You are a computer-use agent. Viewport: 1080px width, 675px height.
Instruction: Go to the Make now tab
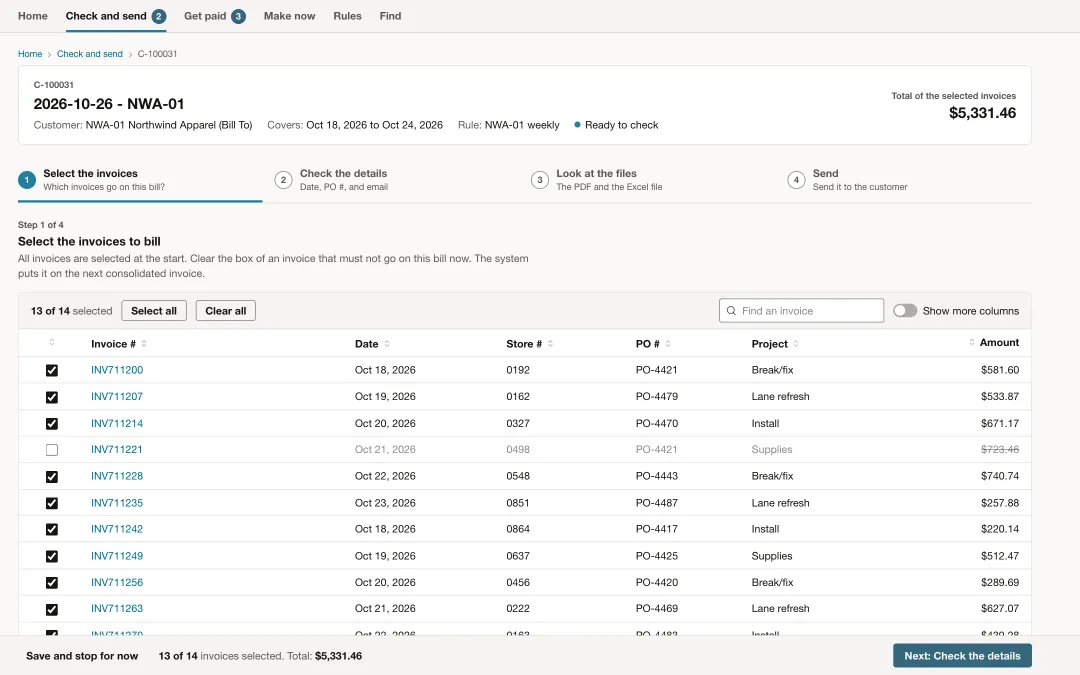[289, 16]
